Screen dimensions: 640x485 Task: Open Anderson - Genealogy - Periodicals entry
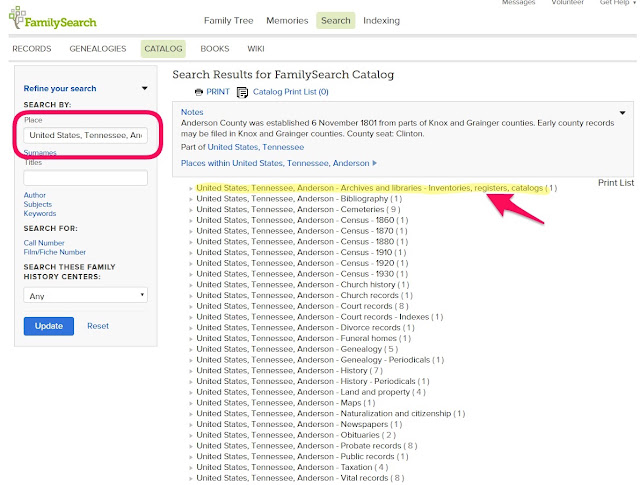coord(320,360)
